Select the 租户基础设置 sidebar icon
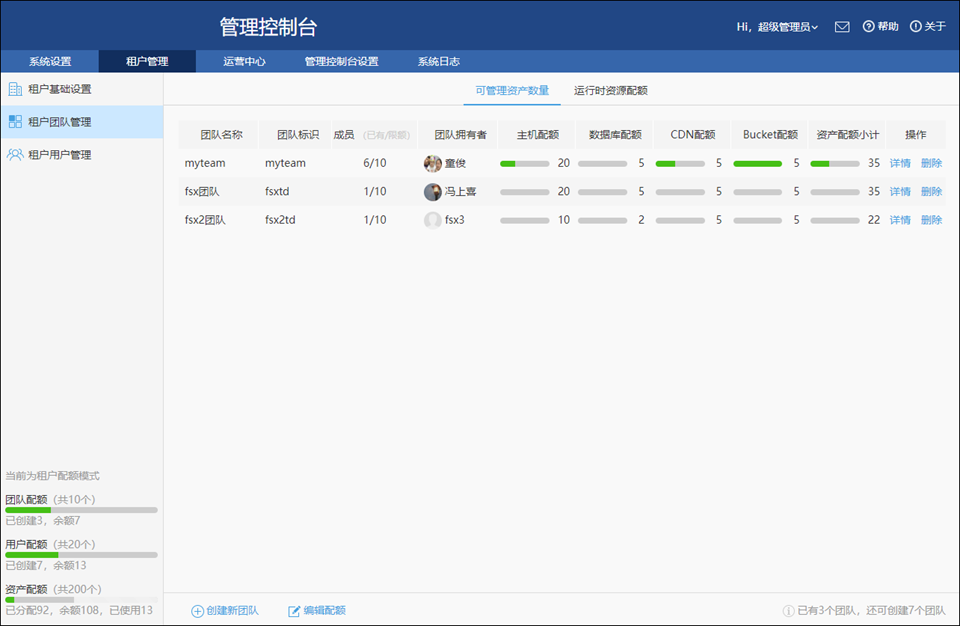The image size is (960, 626). click(x=16, y=90)
